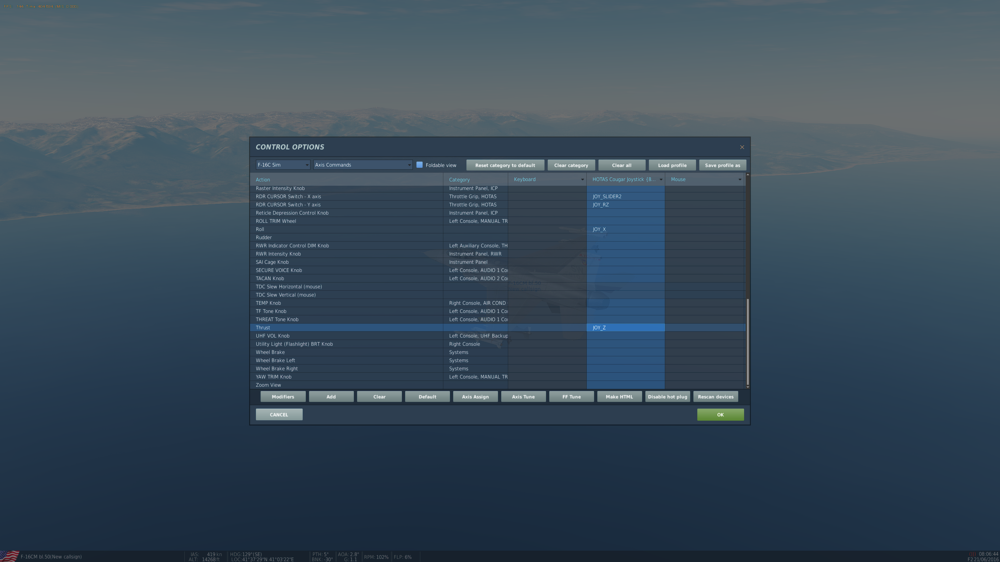Select the THREAT Tone Knob row
The width and height of the screenshot is (1000, 562).
click(497, 320)
